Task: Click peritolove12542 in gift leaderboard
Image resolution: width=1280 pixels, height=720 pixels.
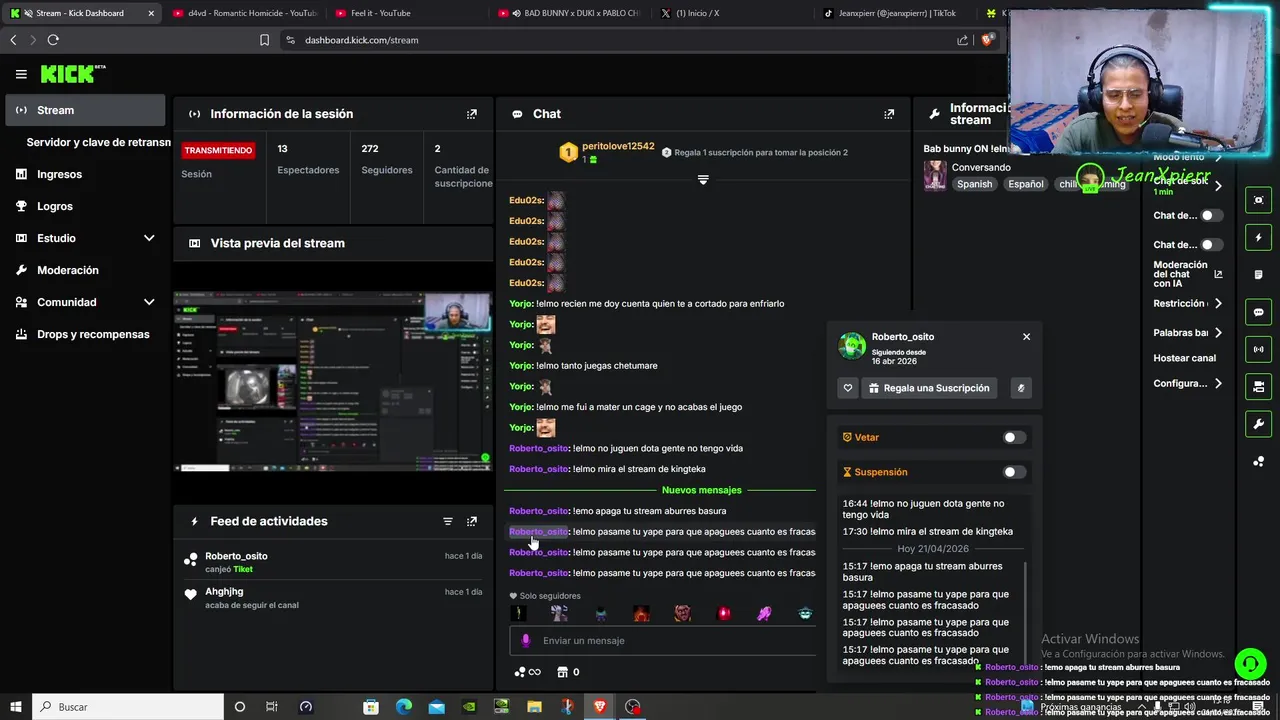Action: point(618,146)
